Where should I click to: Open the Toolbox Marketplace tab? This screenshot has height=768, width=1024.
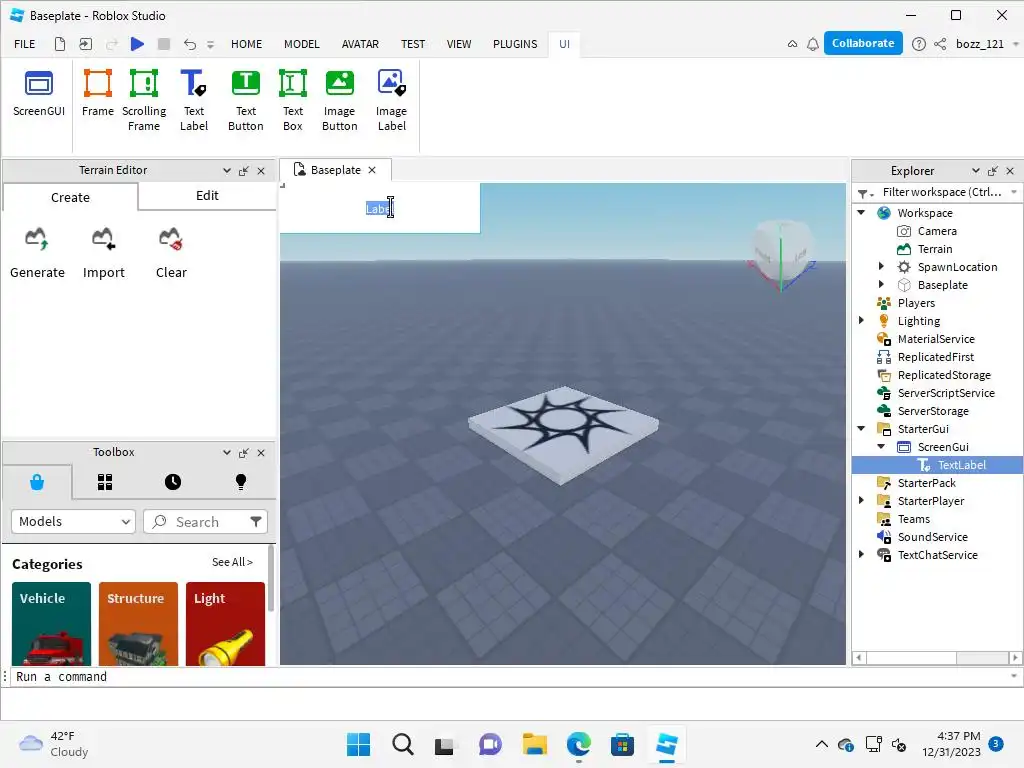tap(37, 482)
